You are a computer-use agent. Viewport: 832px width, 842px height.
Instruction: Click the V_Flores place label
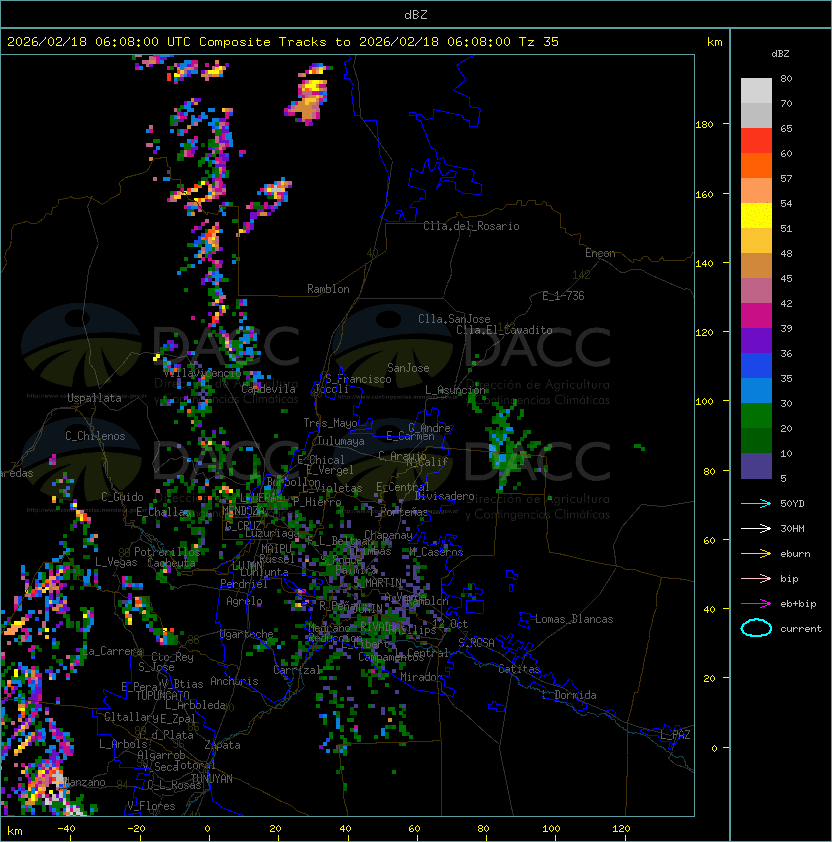151,806
